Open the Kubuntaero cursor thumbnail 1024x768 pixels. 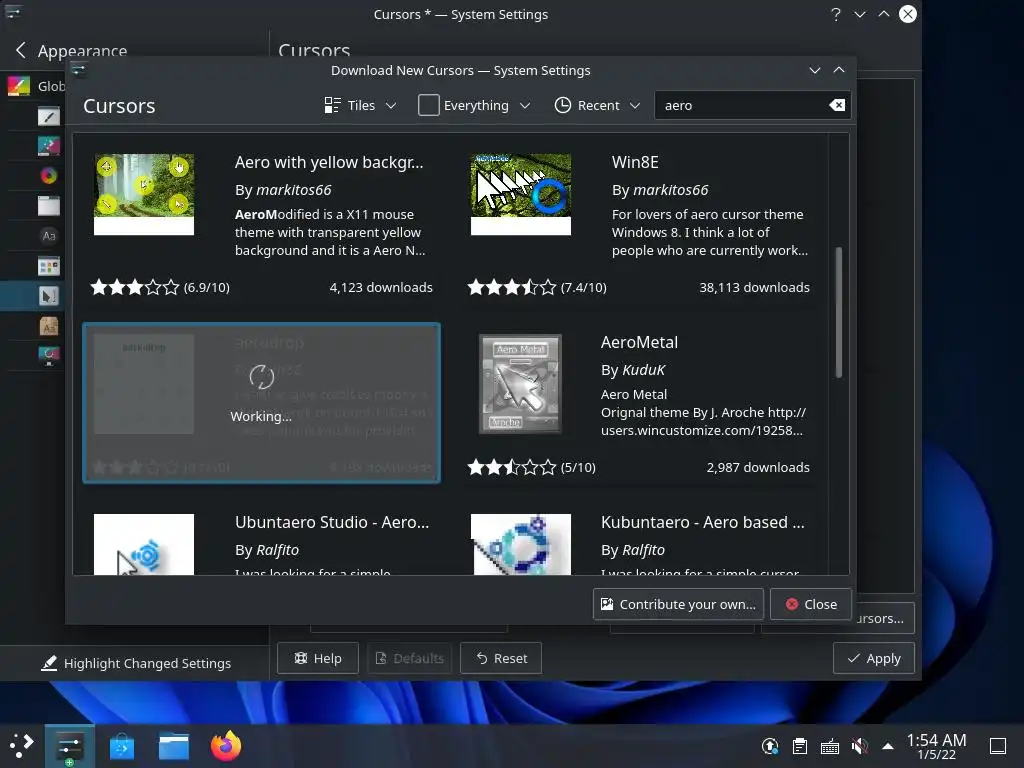(520, 545)
